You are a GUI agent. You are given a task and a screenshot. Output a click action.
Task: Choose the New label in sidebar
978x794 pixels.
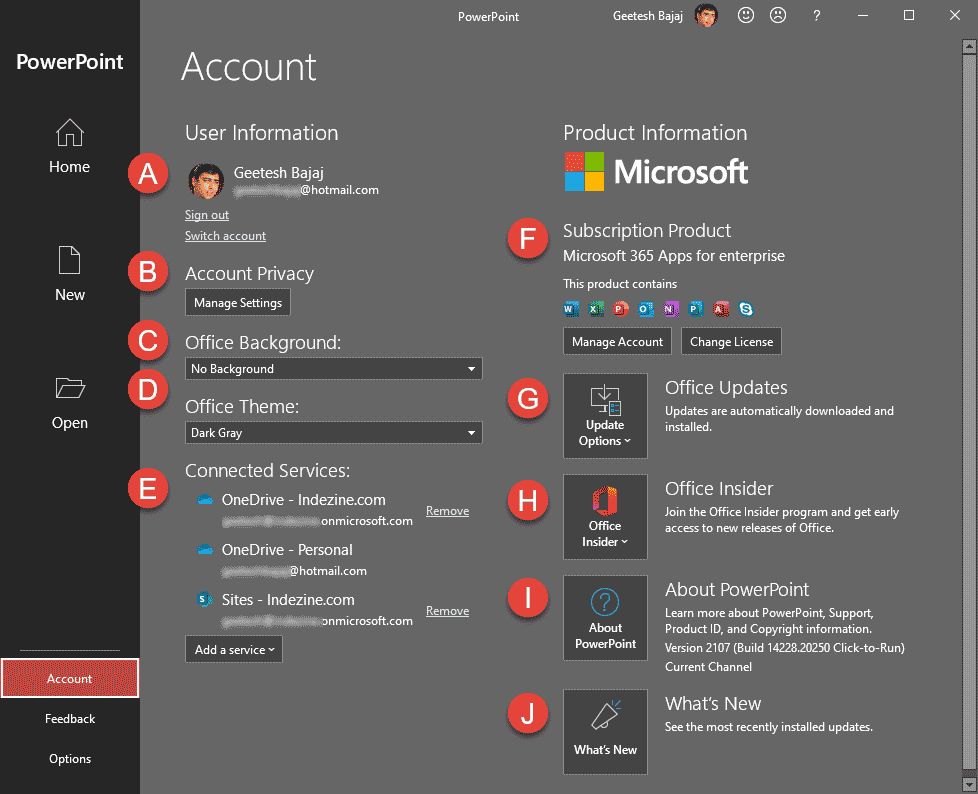click(70, 294)
